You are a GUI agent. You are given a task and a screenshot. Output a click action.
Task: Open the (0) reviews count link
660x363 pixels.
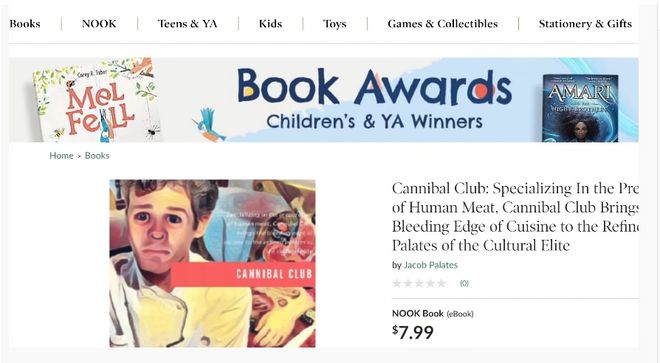(464, 283)
